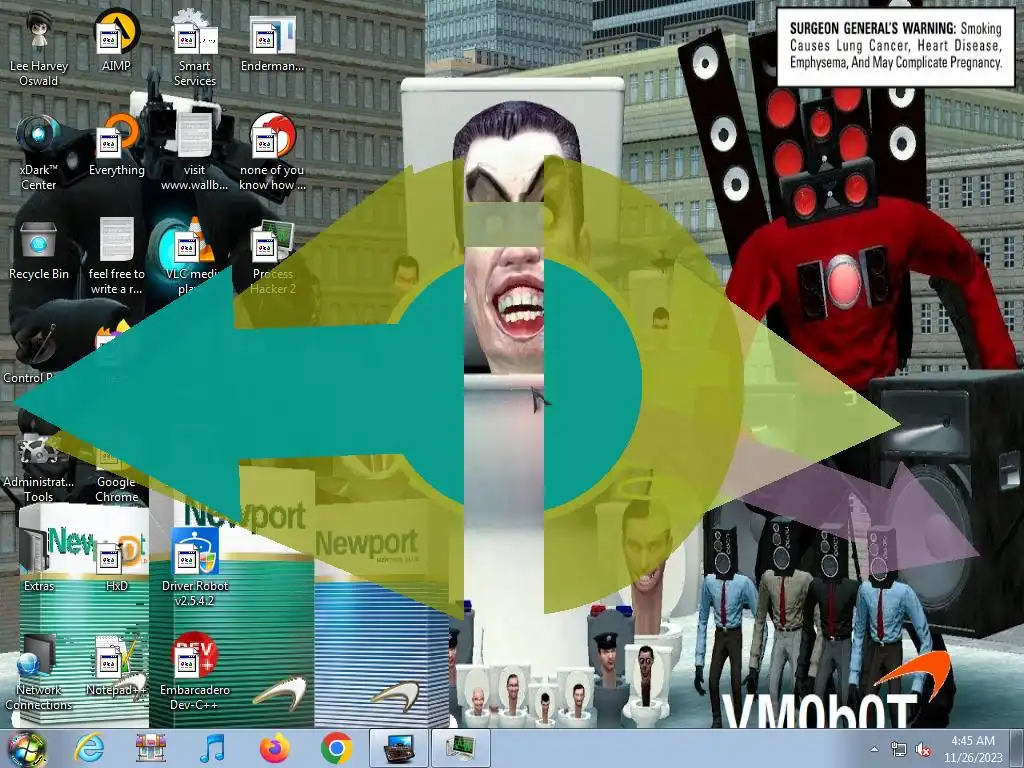The image size is (1024, 768).
Task: Open the pinned shop-front app on the taskbar
Action: (151, 748)
